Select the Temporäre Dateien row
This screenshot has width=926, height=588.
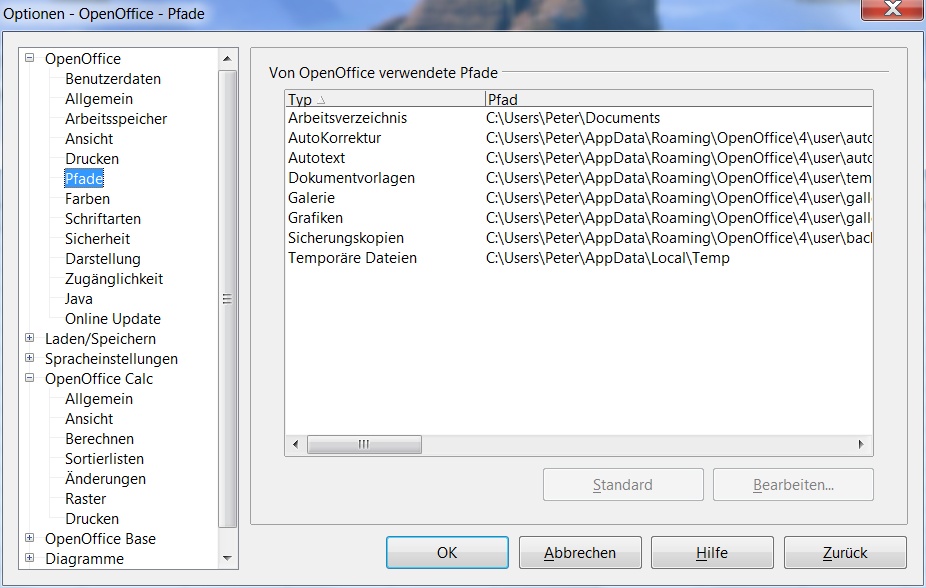(x=578, y=259)
